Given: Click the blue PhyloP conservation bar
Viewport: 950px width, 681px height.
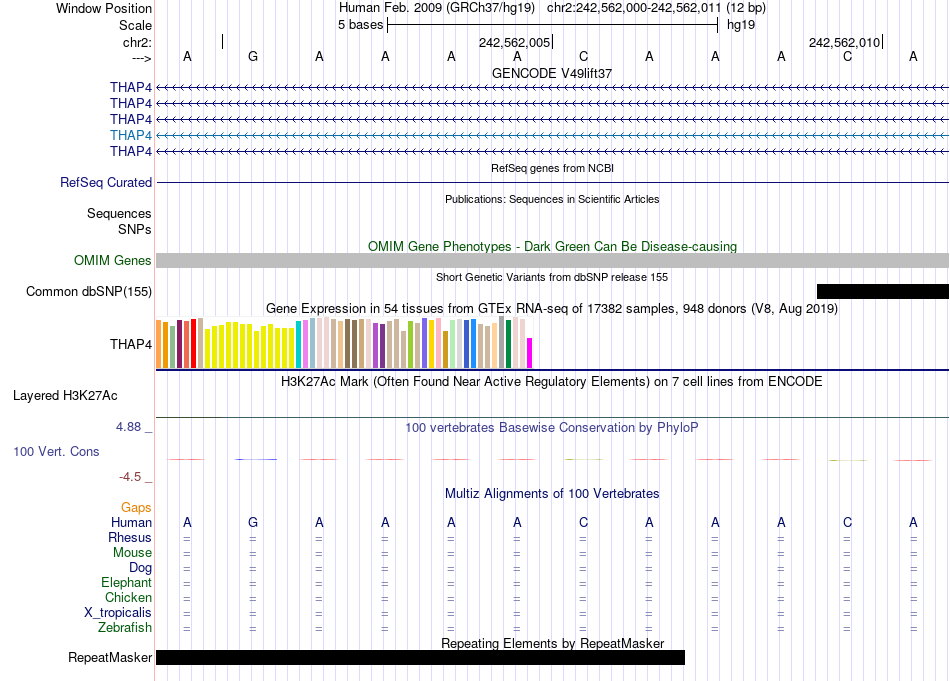Looking at the screenshot, I should click(x=256, y=459).
